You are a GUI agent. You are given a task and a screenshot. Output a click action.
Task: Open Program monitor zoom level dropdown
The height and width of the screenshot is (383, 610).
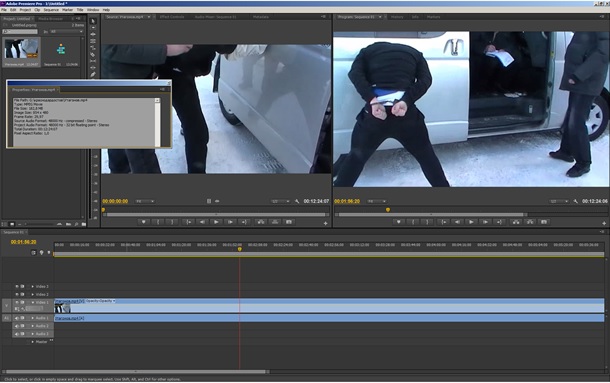pos(377,201)
